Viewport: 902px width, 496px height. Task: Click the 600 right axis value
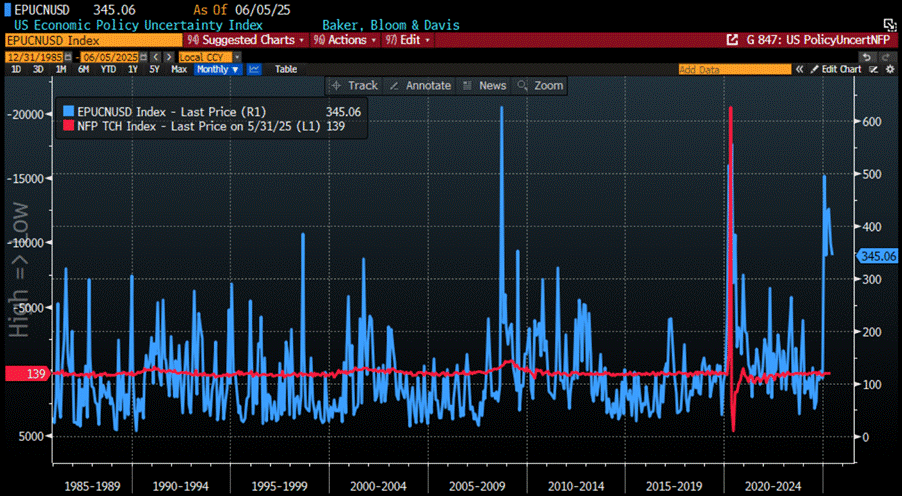click(x=873, y=121)
